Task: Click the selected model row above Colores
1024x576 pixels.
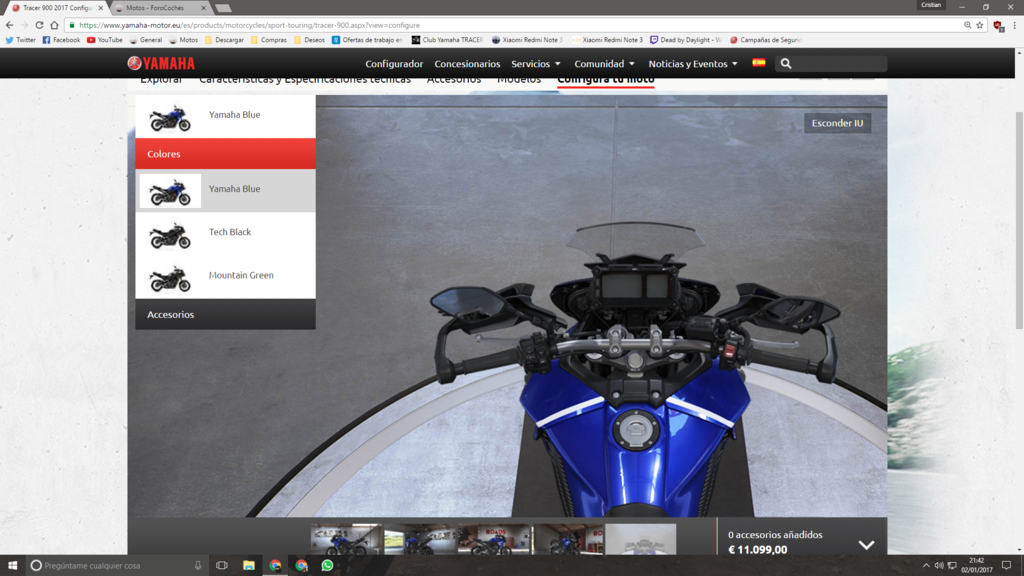Action: 225,116
